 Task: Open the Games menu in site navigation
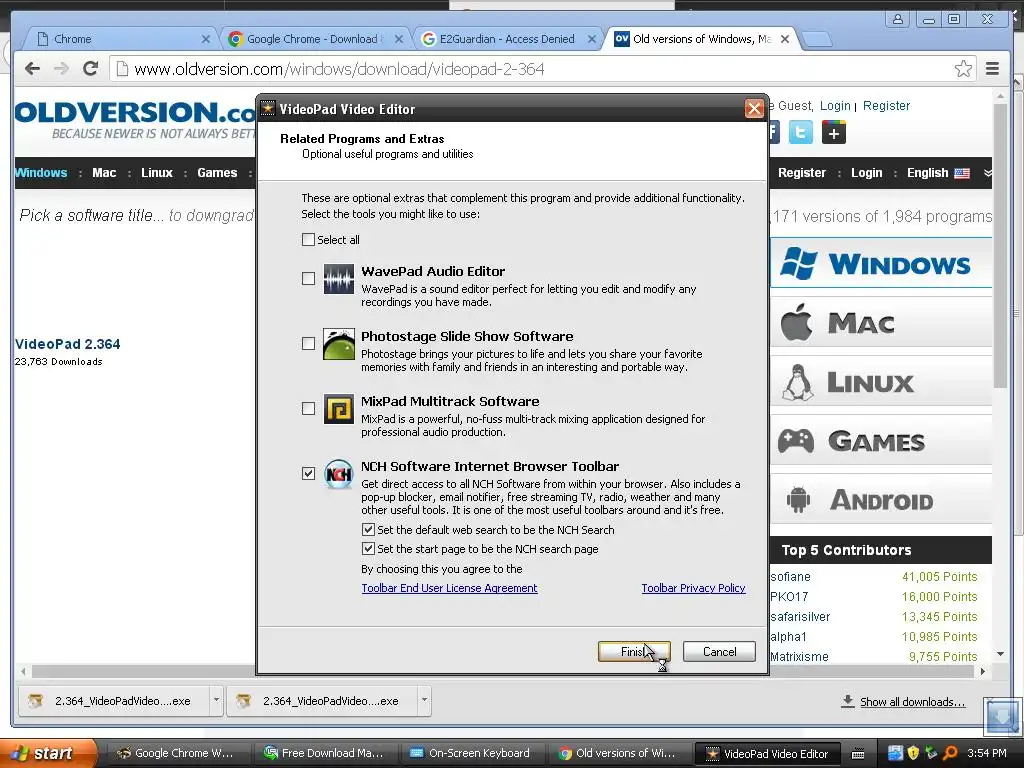click(217, 173)
